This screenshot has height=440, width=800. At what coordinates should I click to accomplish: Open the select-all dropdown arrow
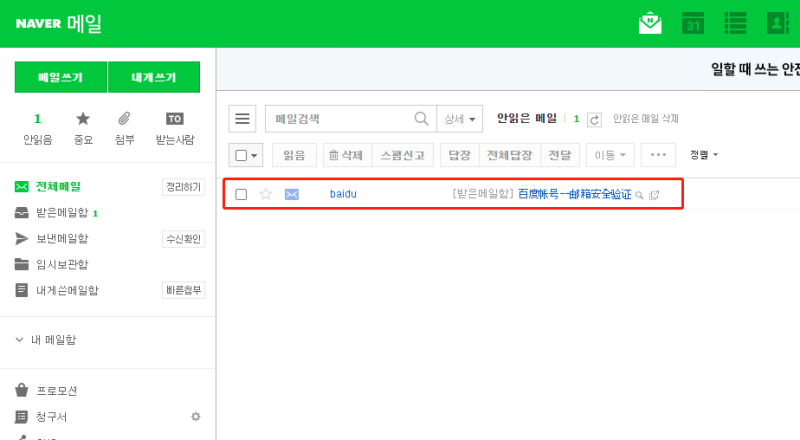(x=254, y=156)
